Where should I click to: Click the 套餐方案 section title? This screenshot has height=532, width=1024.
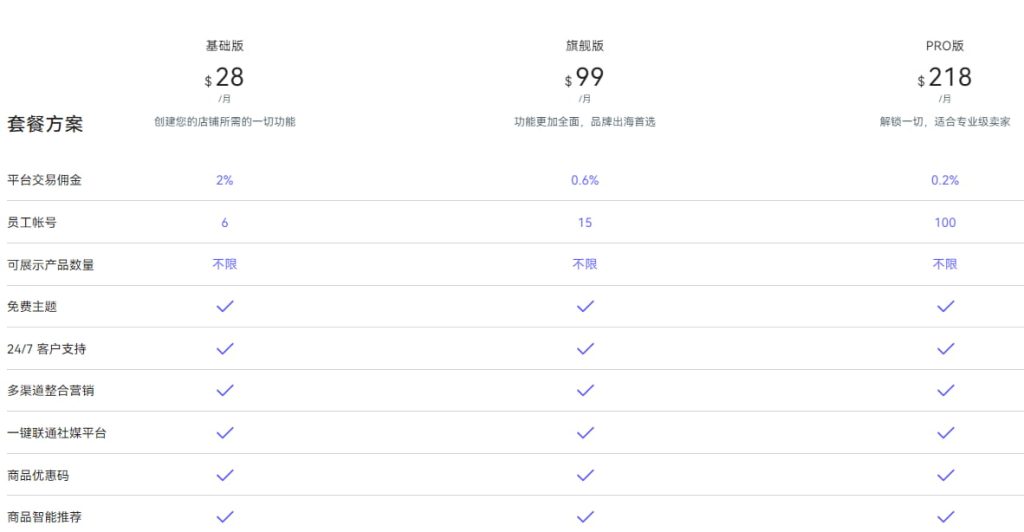pyautogui.click(x=45, y=124)
